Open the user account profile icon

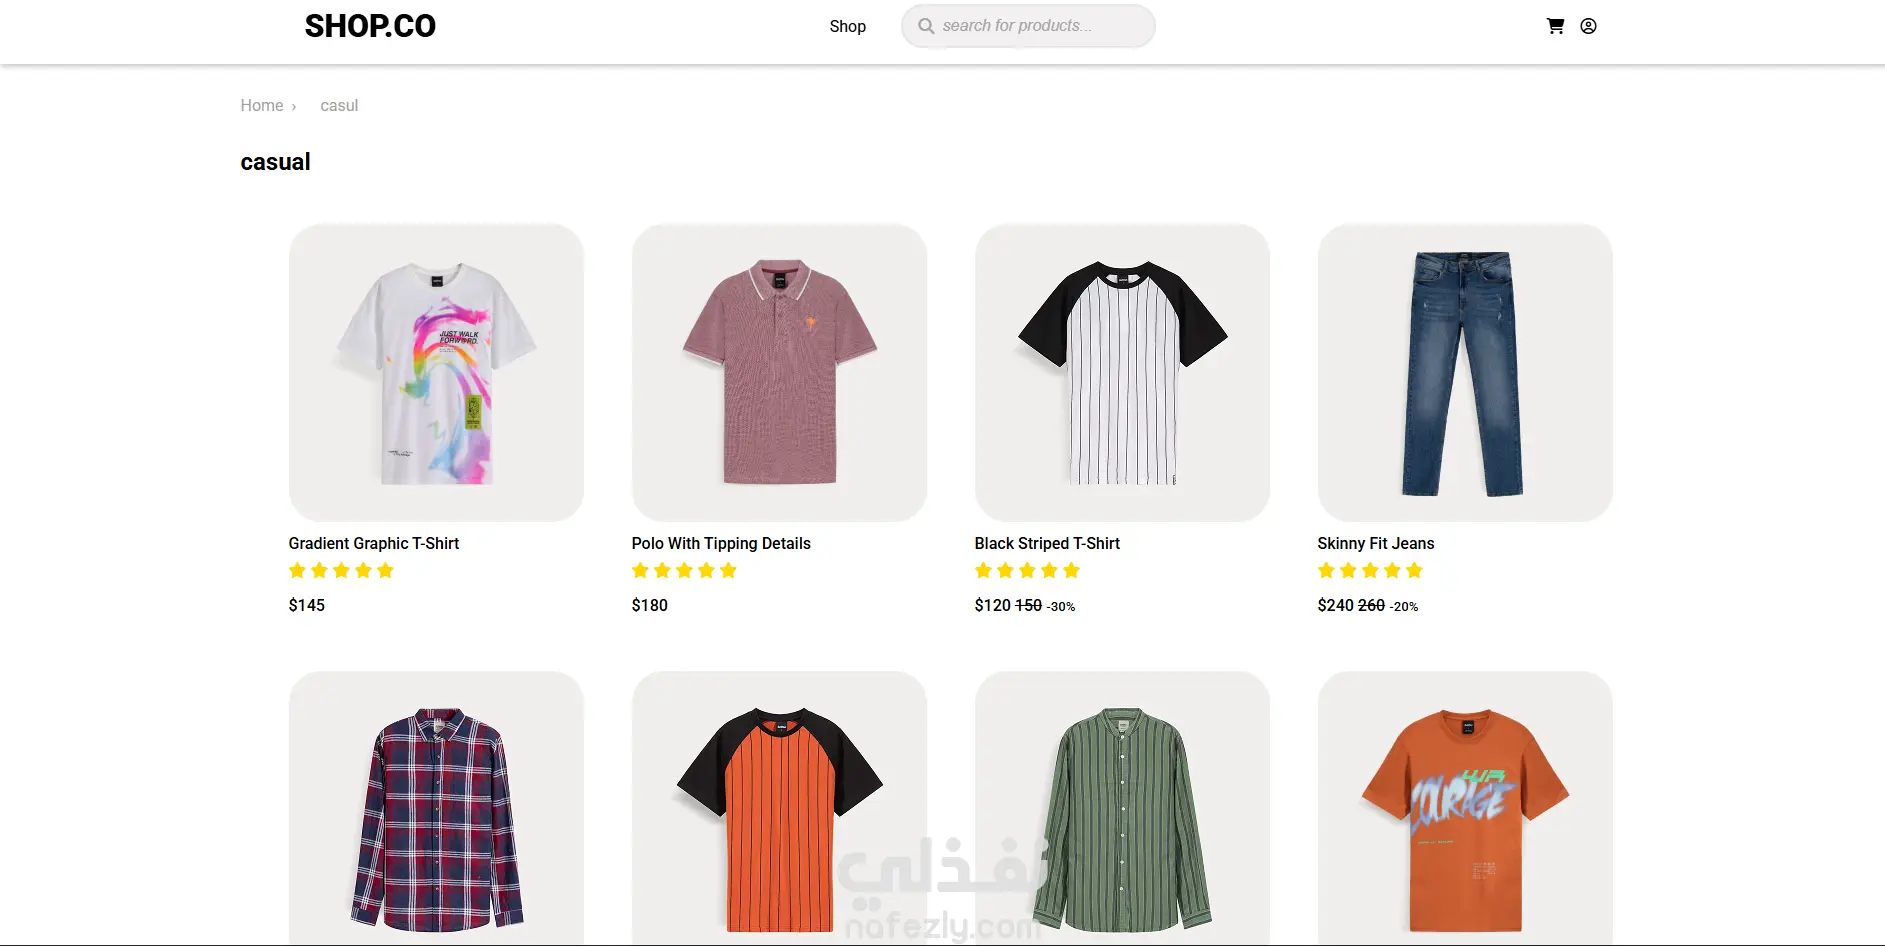(1588, 26)
